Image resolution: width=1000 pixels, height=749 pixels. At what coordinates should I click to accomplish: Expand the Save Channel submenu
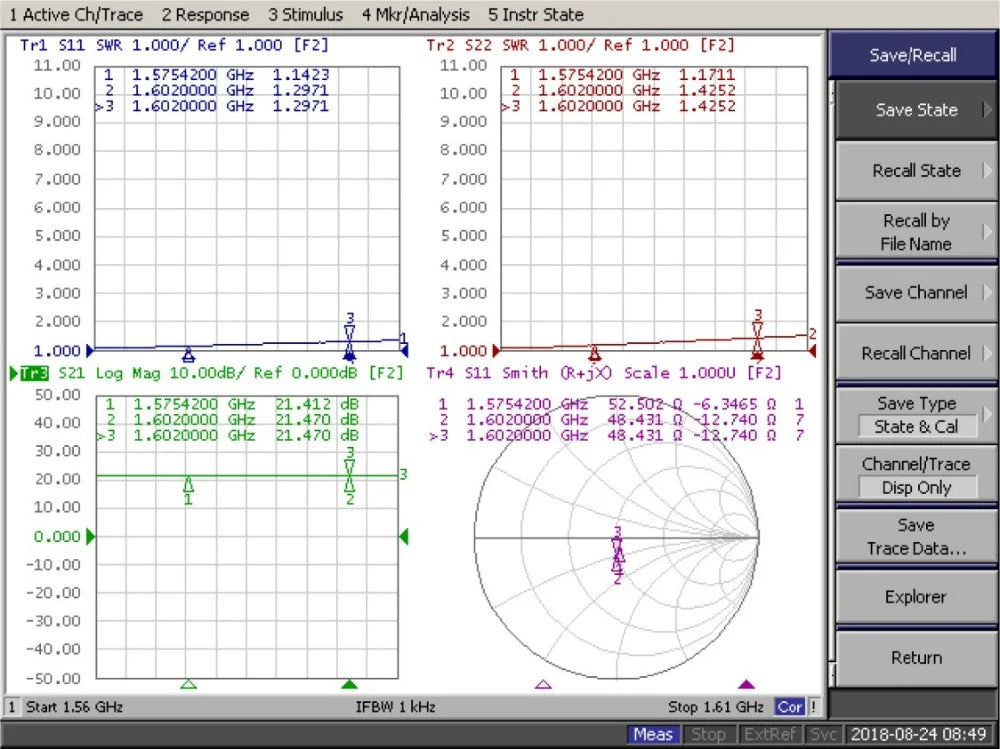(916, 292)
